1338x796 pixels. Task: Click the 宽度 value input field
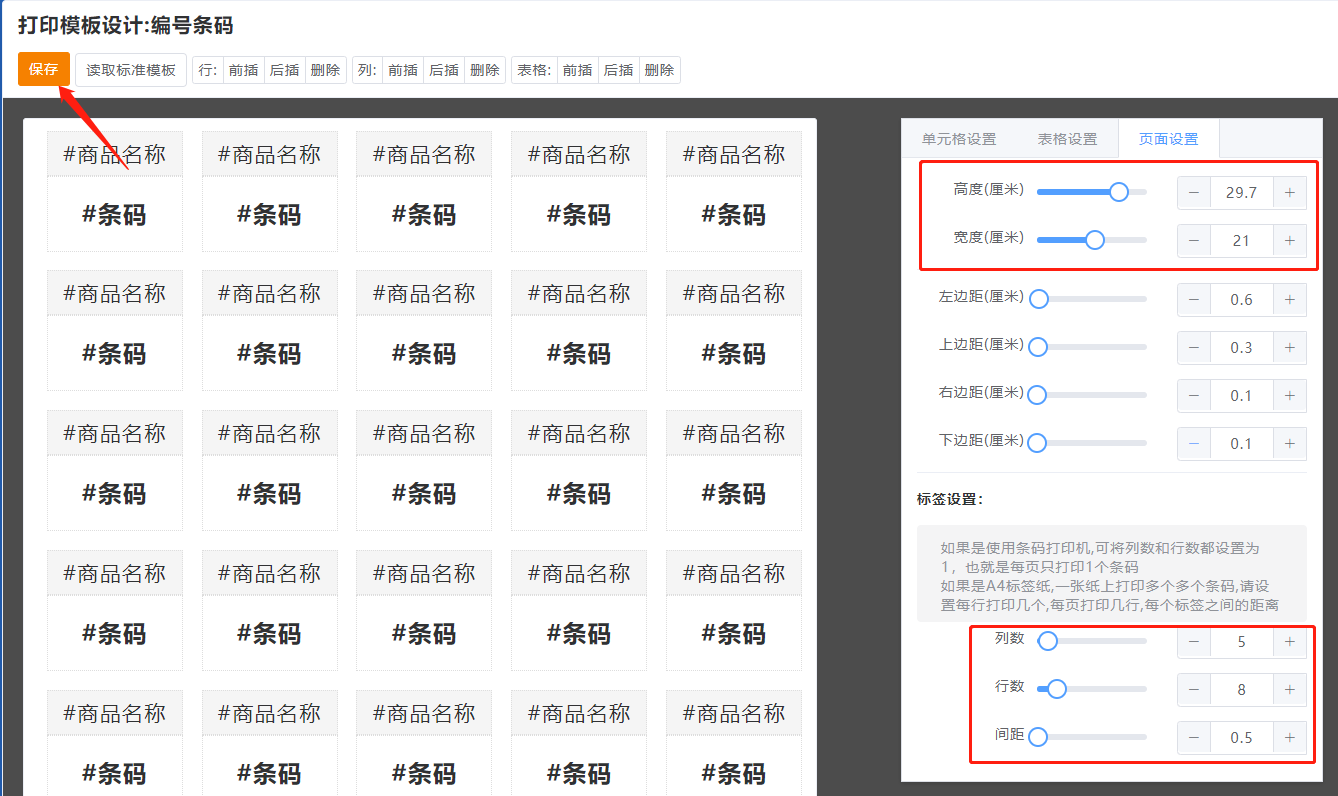coord(1241,240)
